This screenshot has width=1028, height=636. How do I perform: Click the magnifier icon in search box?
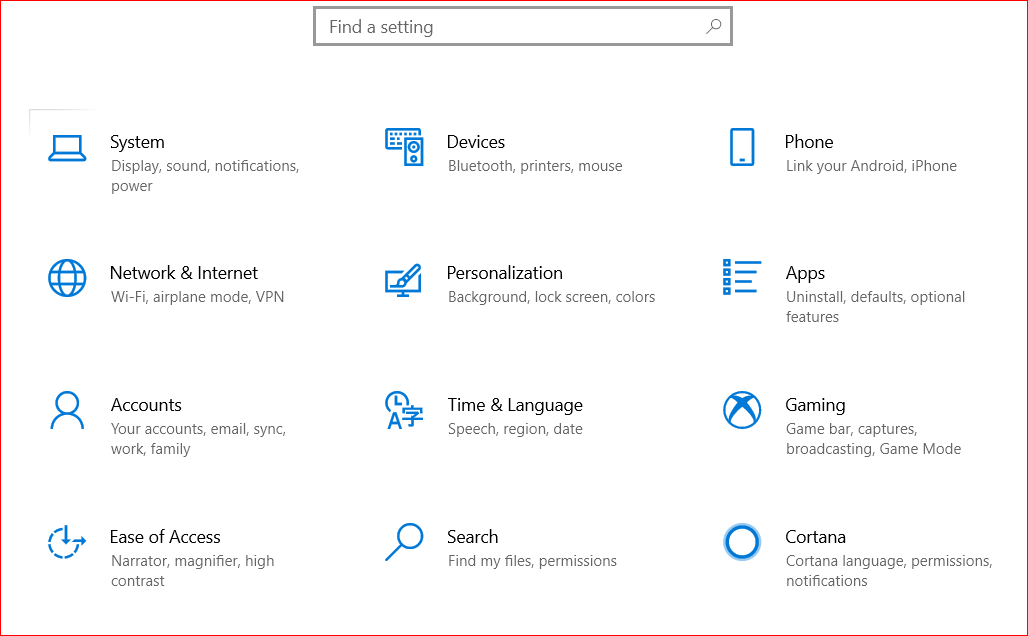[713, 26]
